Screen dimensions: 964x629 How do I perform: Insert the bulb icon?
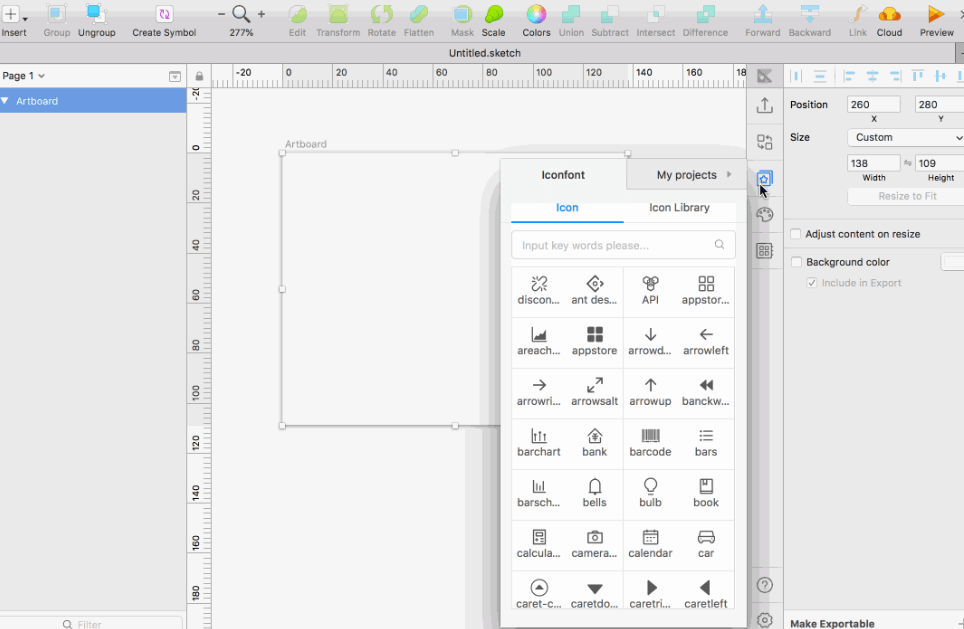650,494
